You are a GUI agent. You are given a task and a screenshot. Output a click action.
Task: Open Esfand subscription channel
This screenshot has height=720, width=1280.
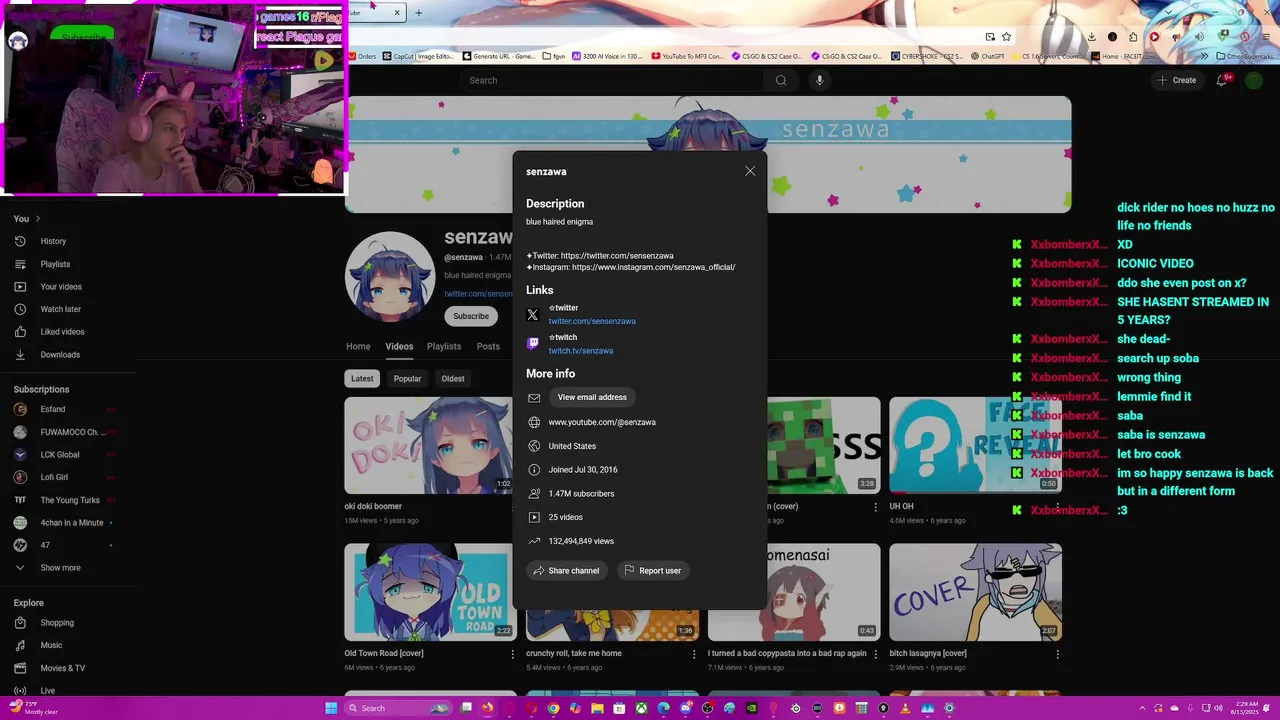53,409
